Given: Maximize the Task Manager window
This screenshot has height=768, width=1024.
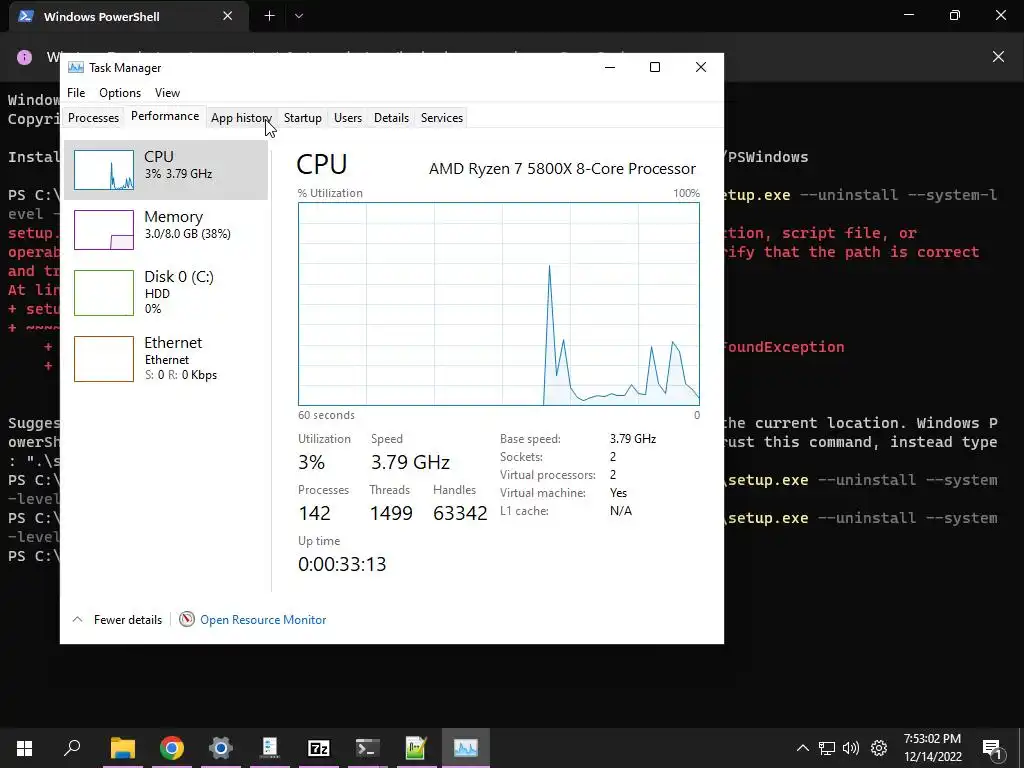Looking at the screenshot, I should pos(655,67).
